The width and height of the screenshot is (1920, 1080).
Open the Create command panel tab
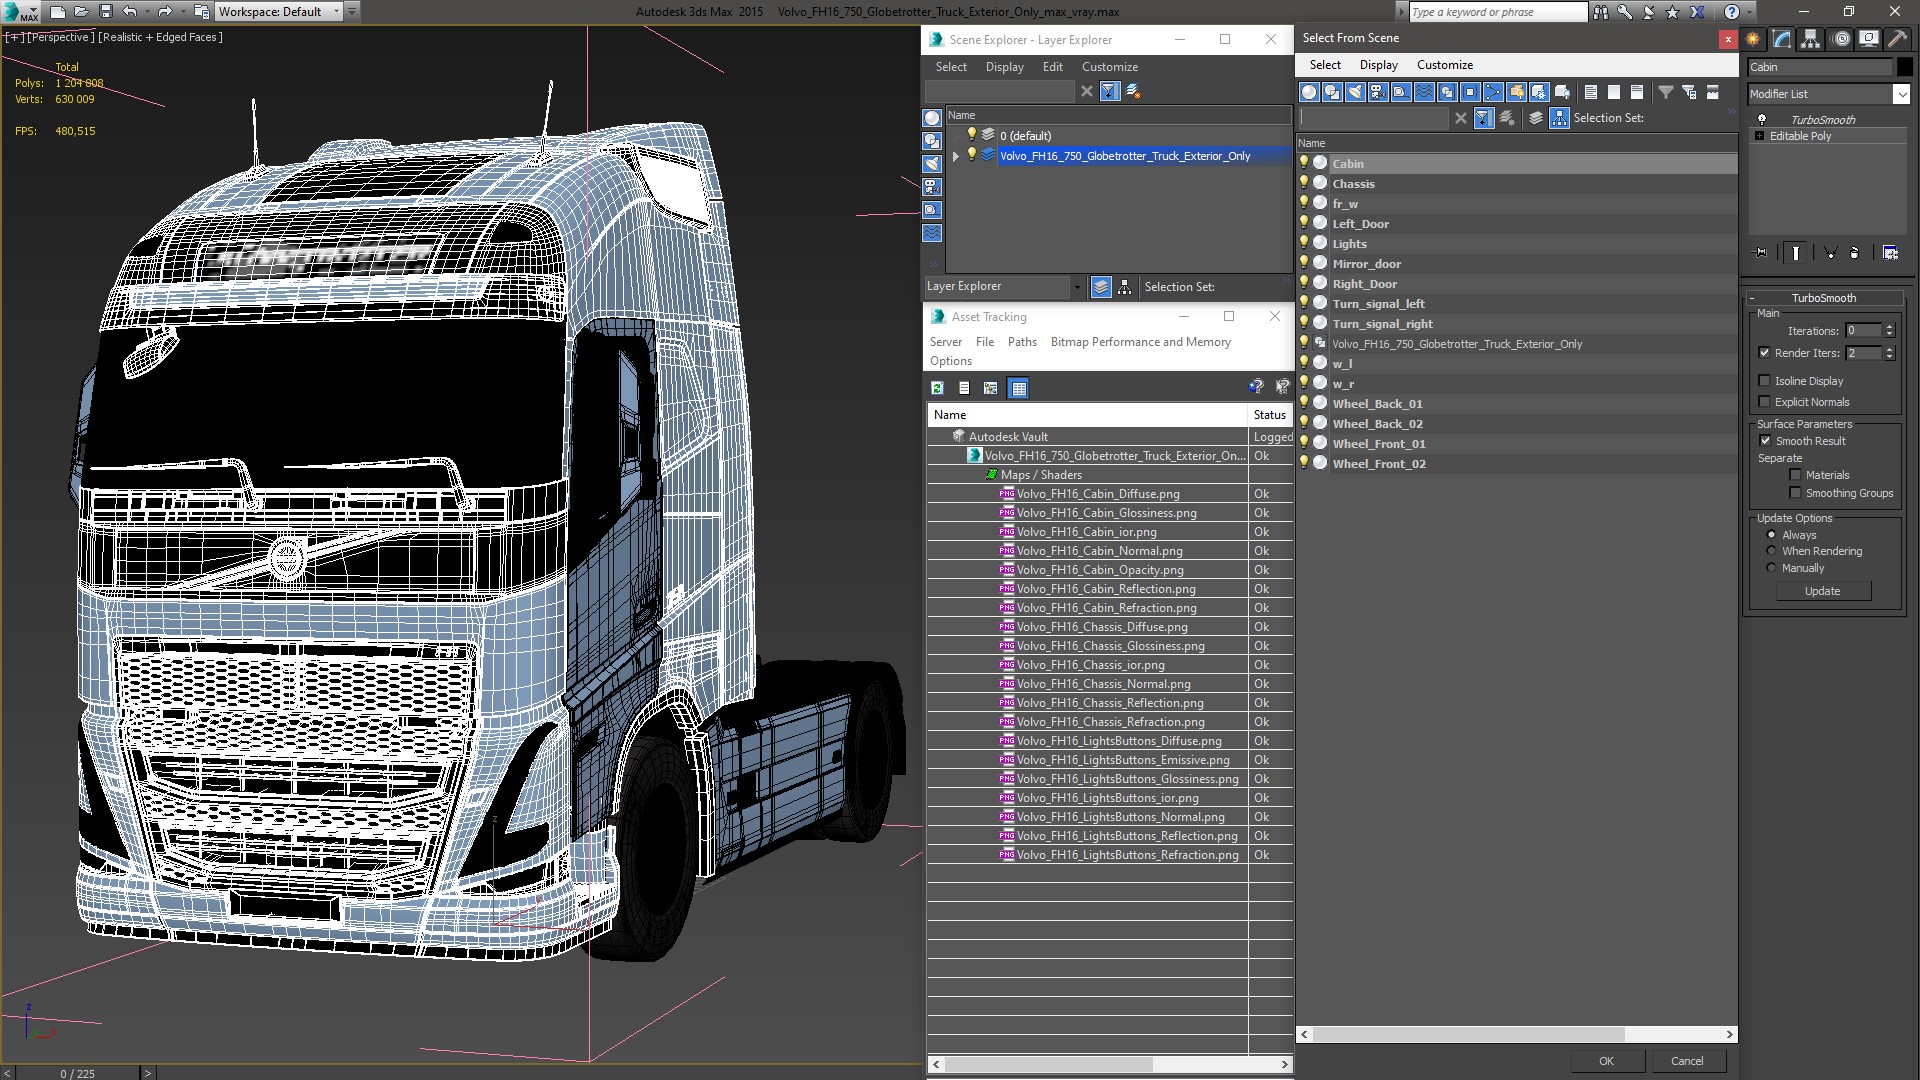(1753, 39)
